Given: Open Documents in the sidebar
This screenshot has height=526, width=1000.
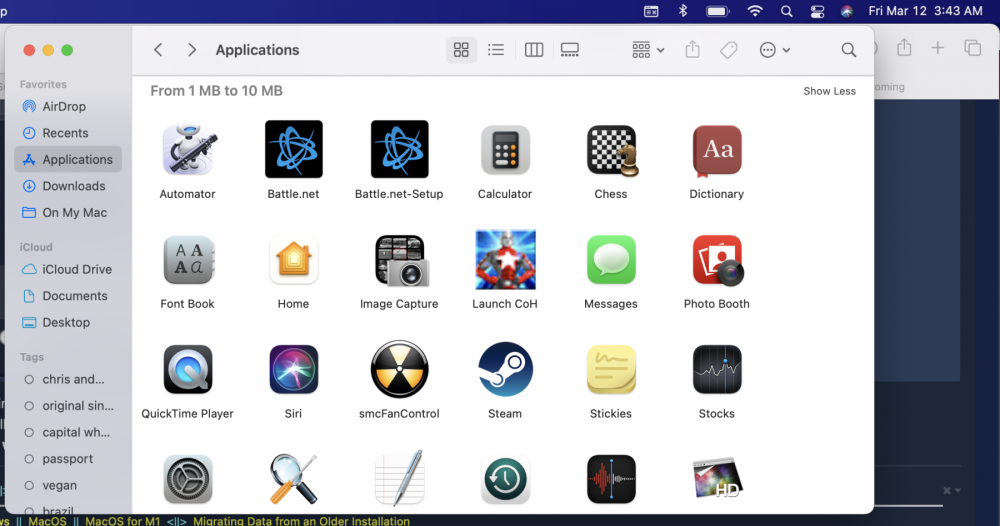Looking at the screenshot, I should pos(68,296).
